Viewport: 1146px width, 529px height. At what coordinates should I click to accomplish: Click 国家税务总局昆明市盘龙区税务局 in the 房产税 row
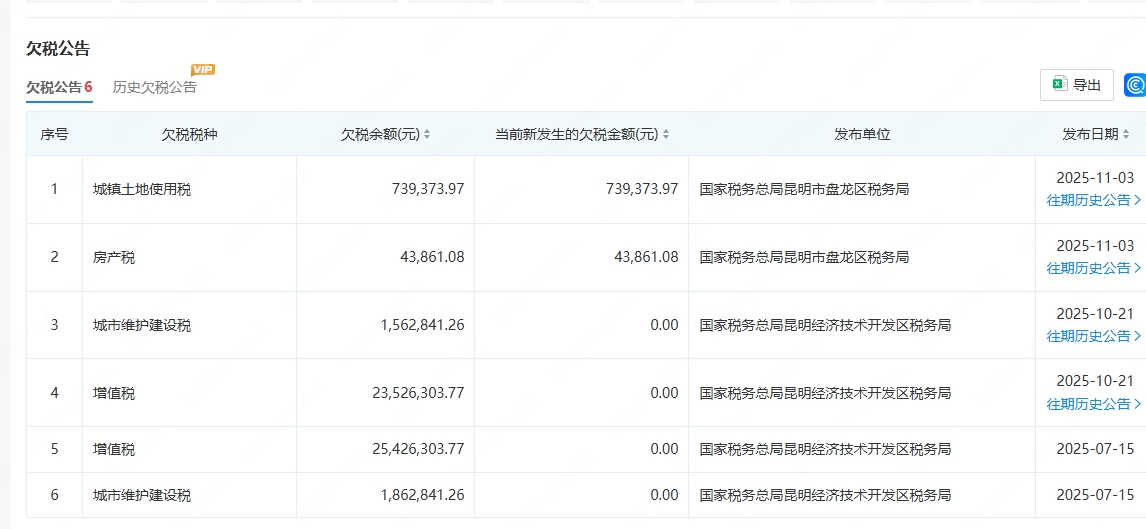click(x=804, y=257)
